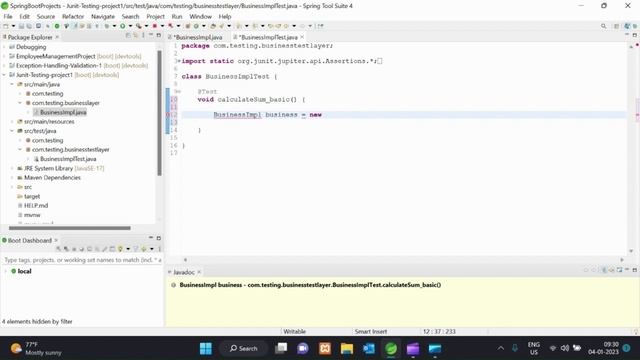This screenshot has width=640, height=360.
Task: Open the dropdown beside the New icon
Action: (13, 26)
